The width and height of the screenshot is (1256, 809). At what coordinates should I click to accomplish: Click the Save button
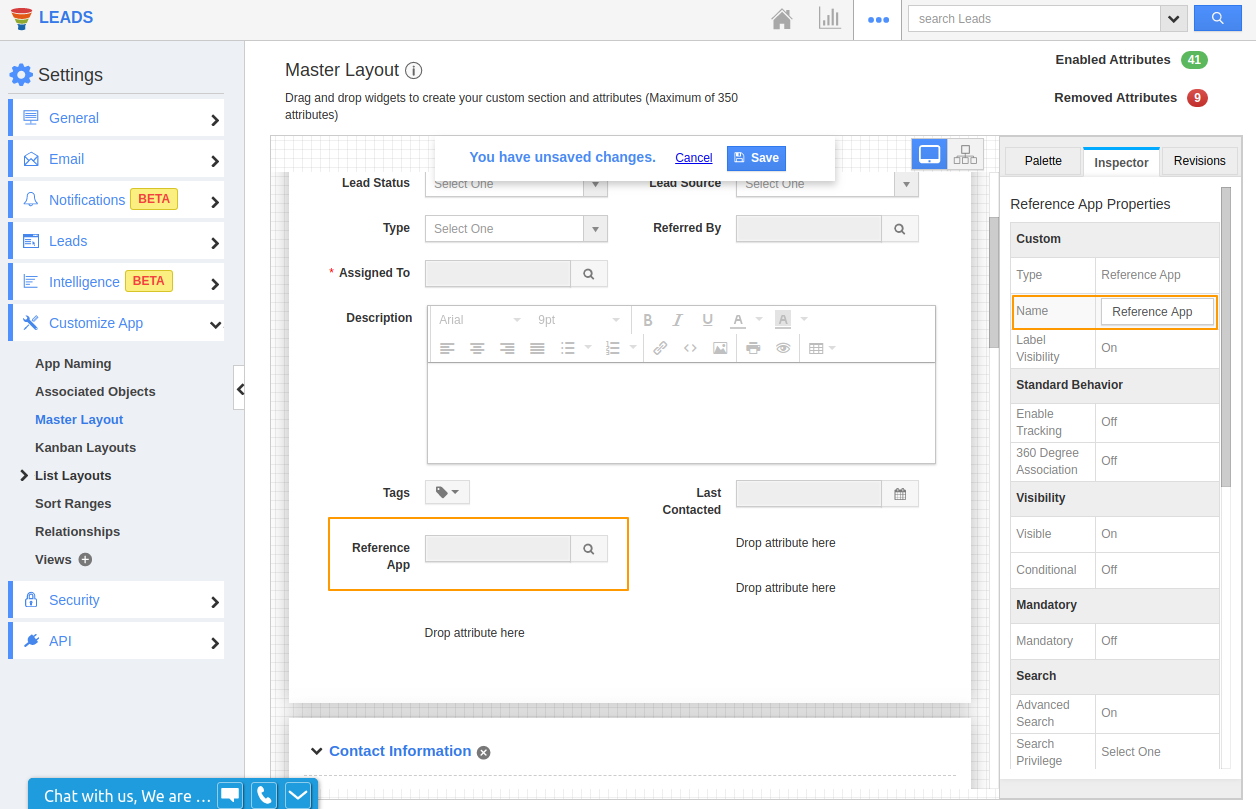point(756,158)
